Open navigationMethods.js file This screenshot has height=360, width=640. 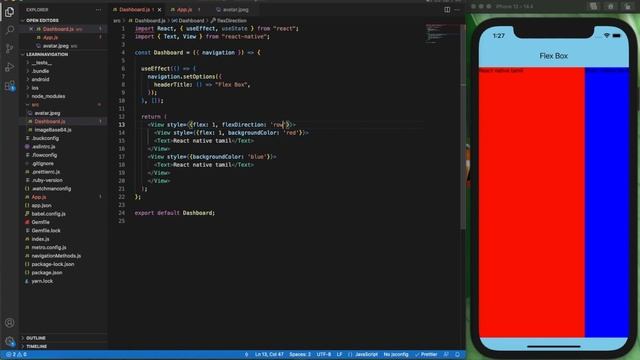pos(56,256)
